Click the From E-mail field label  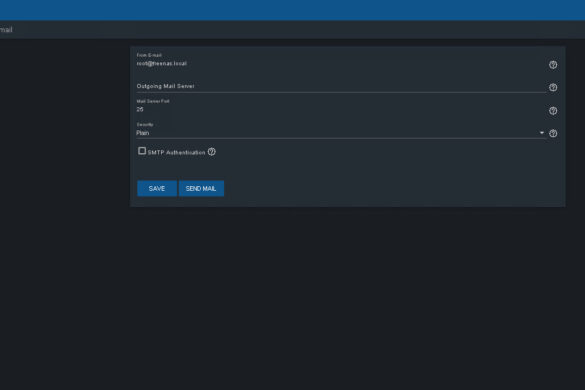point(149,55)
